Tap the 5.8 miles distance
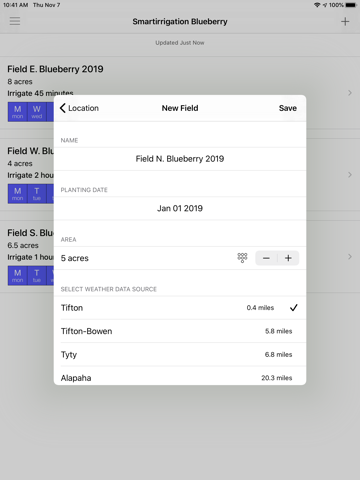Screen dimensions: 360x480 click(279, 331)
